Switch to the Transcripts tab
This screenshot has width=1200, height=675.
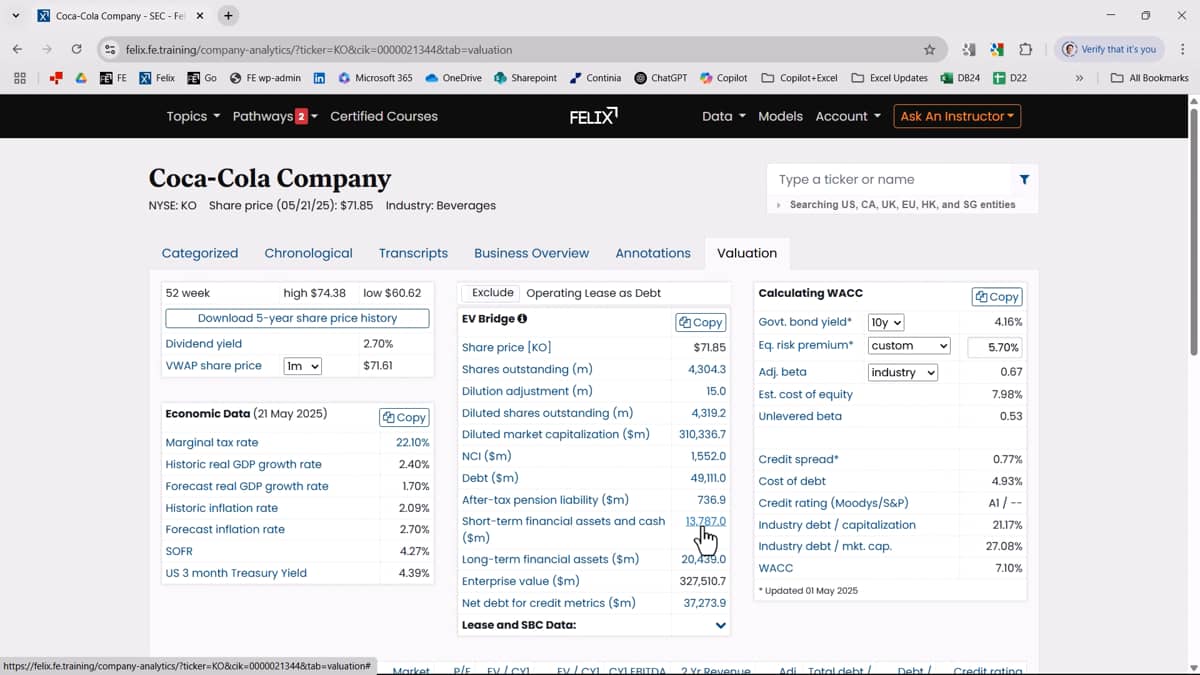tap(413, 253)
